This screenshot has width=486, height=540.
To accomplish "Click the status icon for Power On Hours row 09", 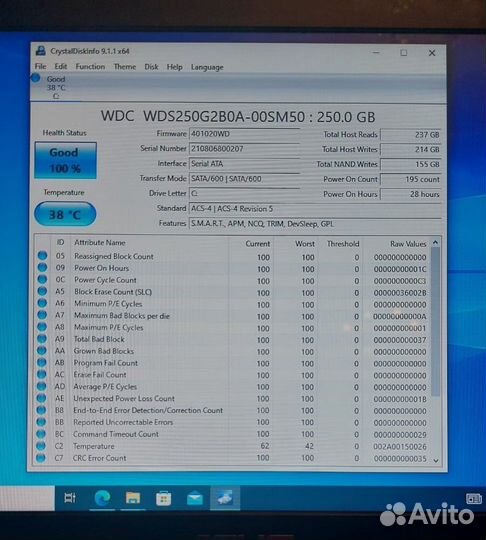I will (42, 267).
